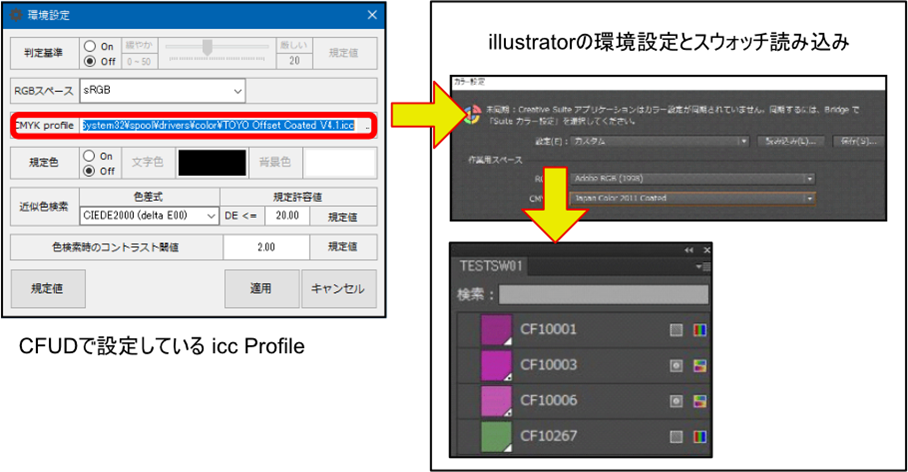This screenshot has width=908, height=472.
Task: Click the swatch 検索 search field
Action: pyautogui.click(x=603, y=294)
